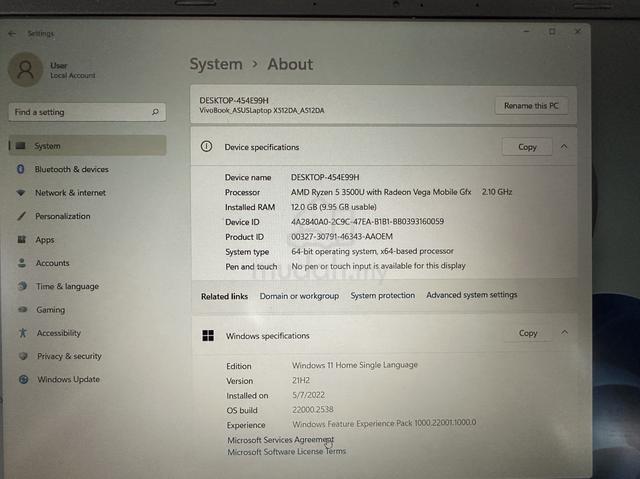Click the search magnifier icon
Screen dimensions: 640x479
[x=156, y=112]
